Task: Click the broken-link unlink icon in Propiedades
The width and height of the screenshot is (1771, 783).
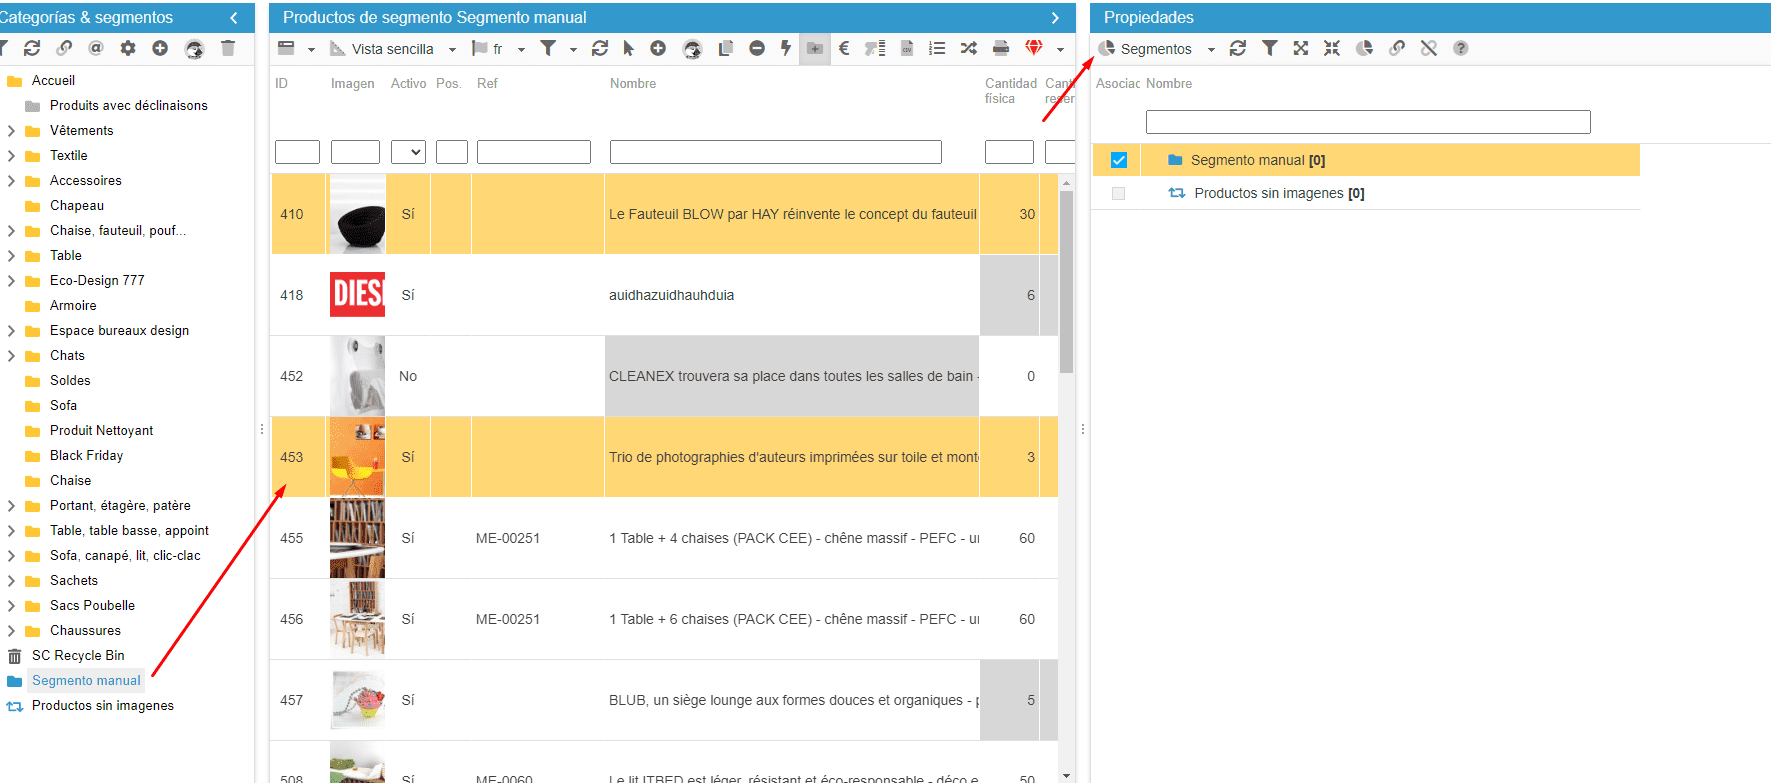Action: [x=1428, y=48]
